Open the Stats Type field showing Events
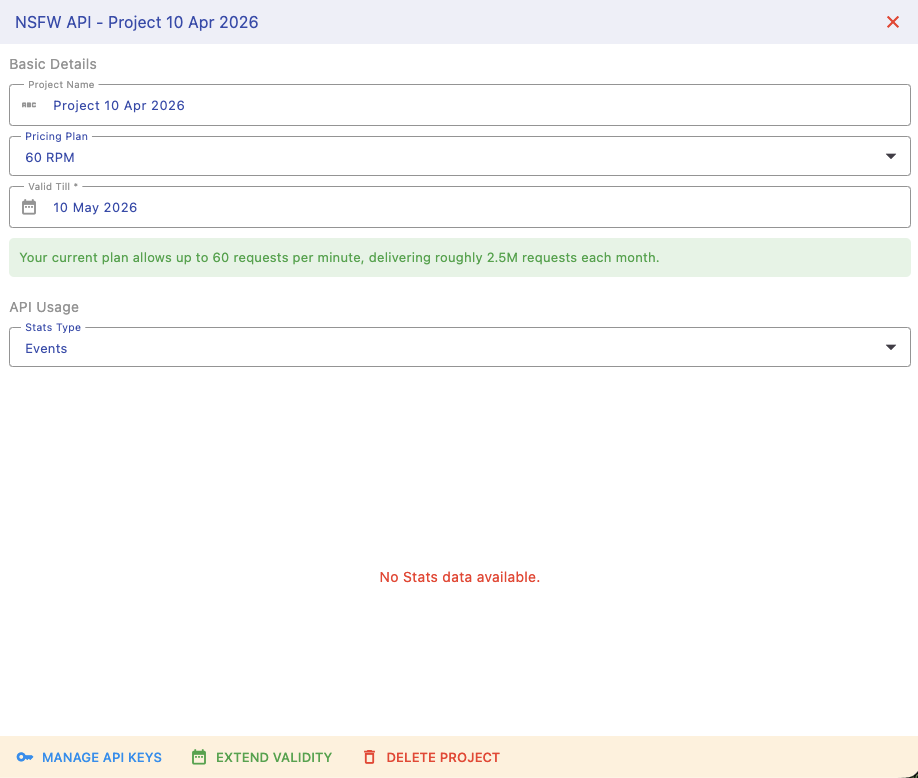 [x=450, y=348]
